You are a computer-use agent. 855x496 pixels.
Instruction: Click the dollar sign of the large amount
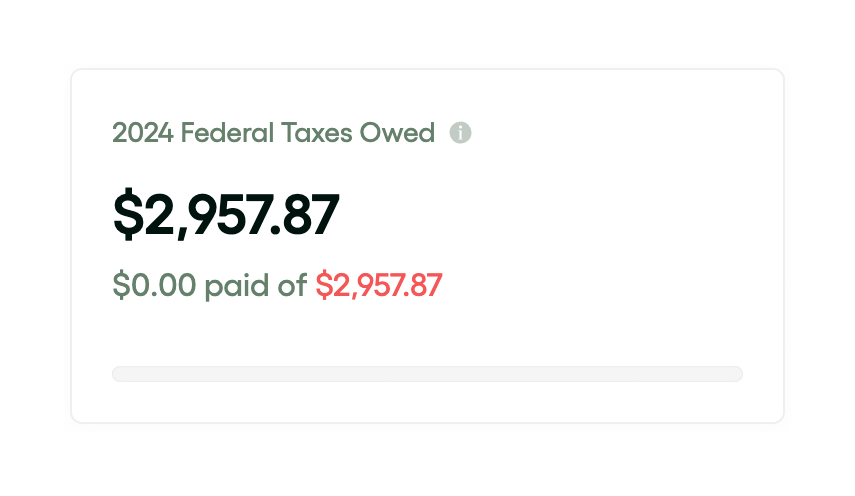(127, 215)
